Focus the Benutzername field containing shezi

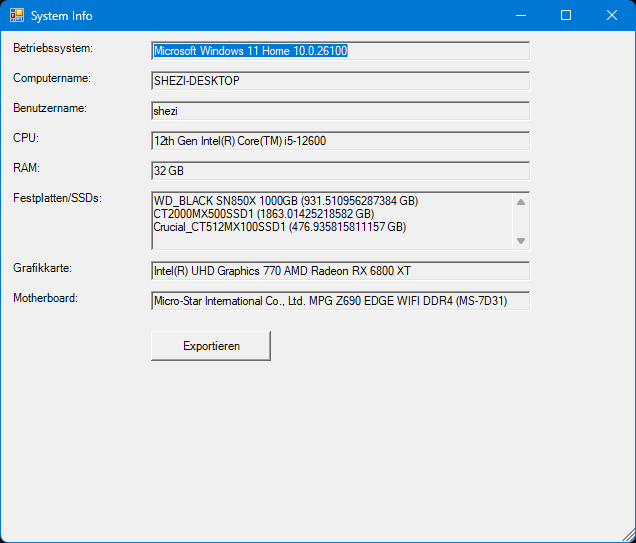pos(340,111)
